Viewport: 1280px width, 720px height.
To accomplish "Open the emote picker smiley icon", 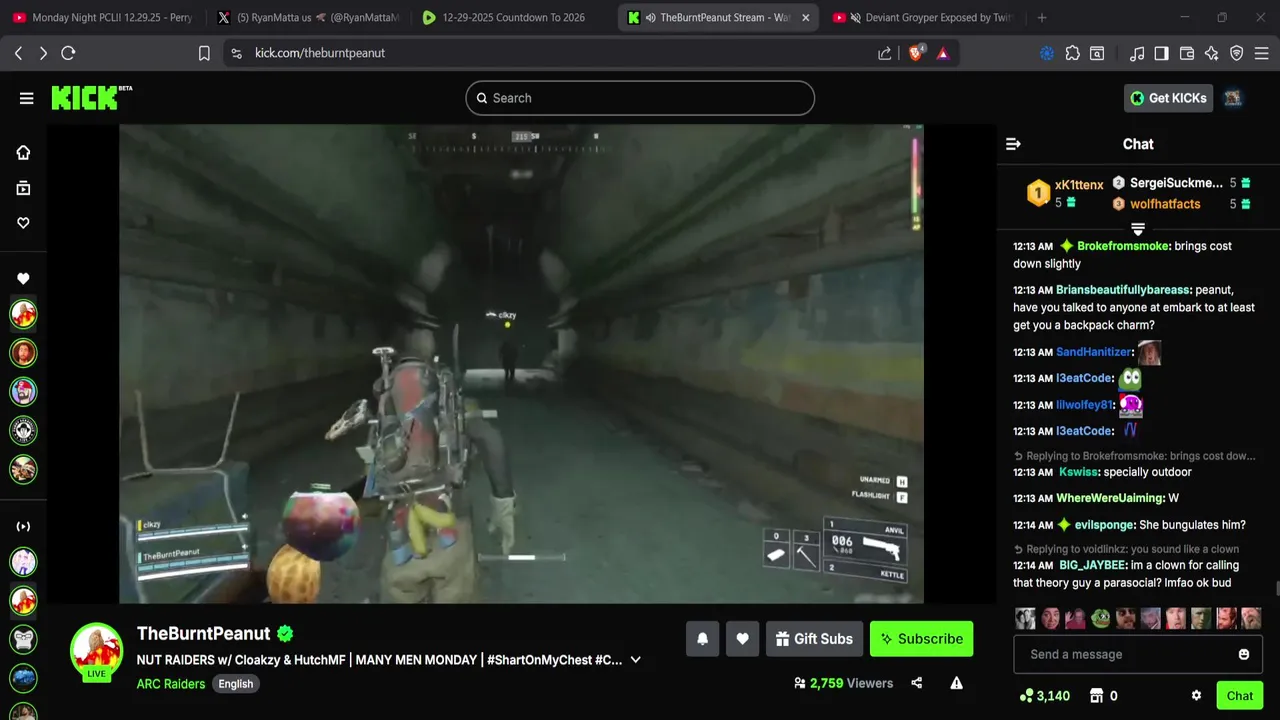I will point(1244,654).
